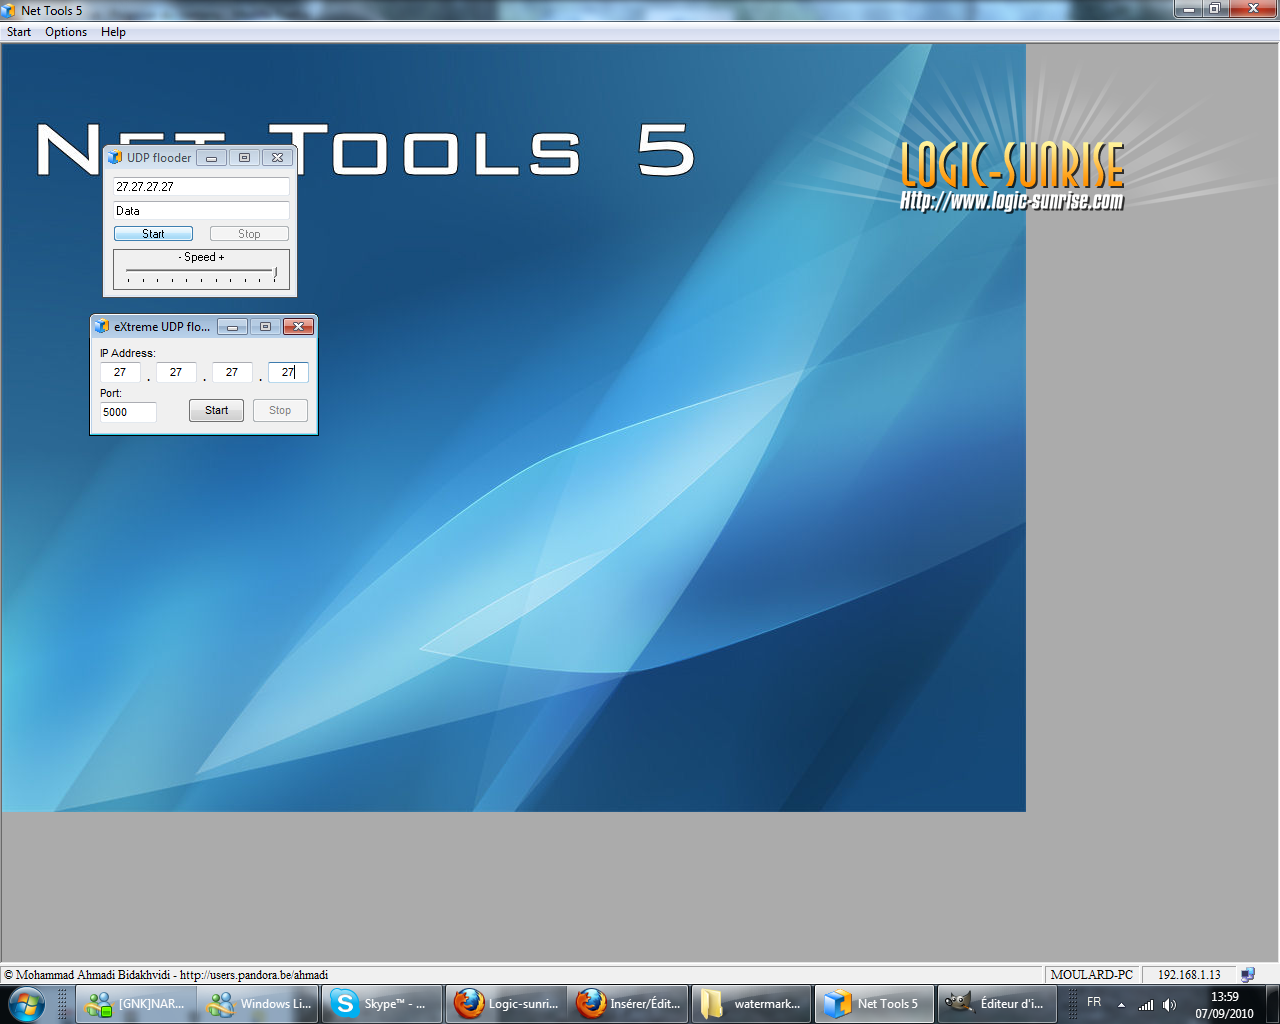
Task: Click the fourth IP Address octet field
Action: pyautogui.click(x=288, y=372)
